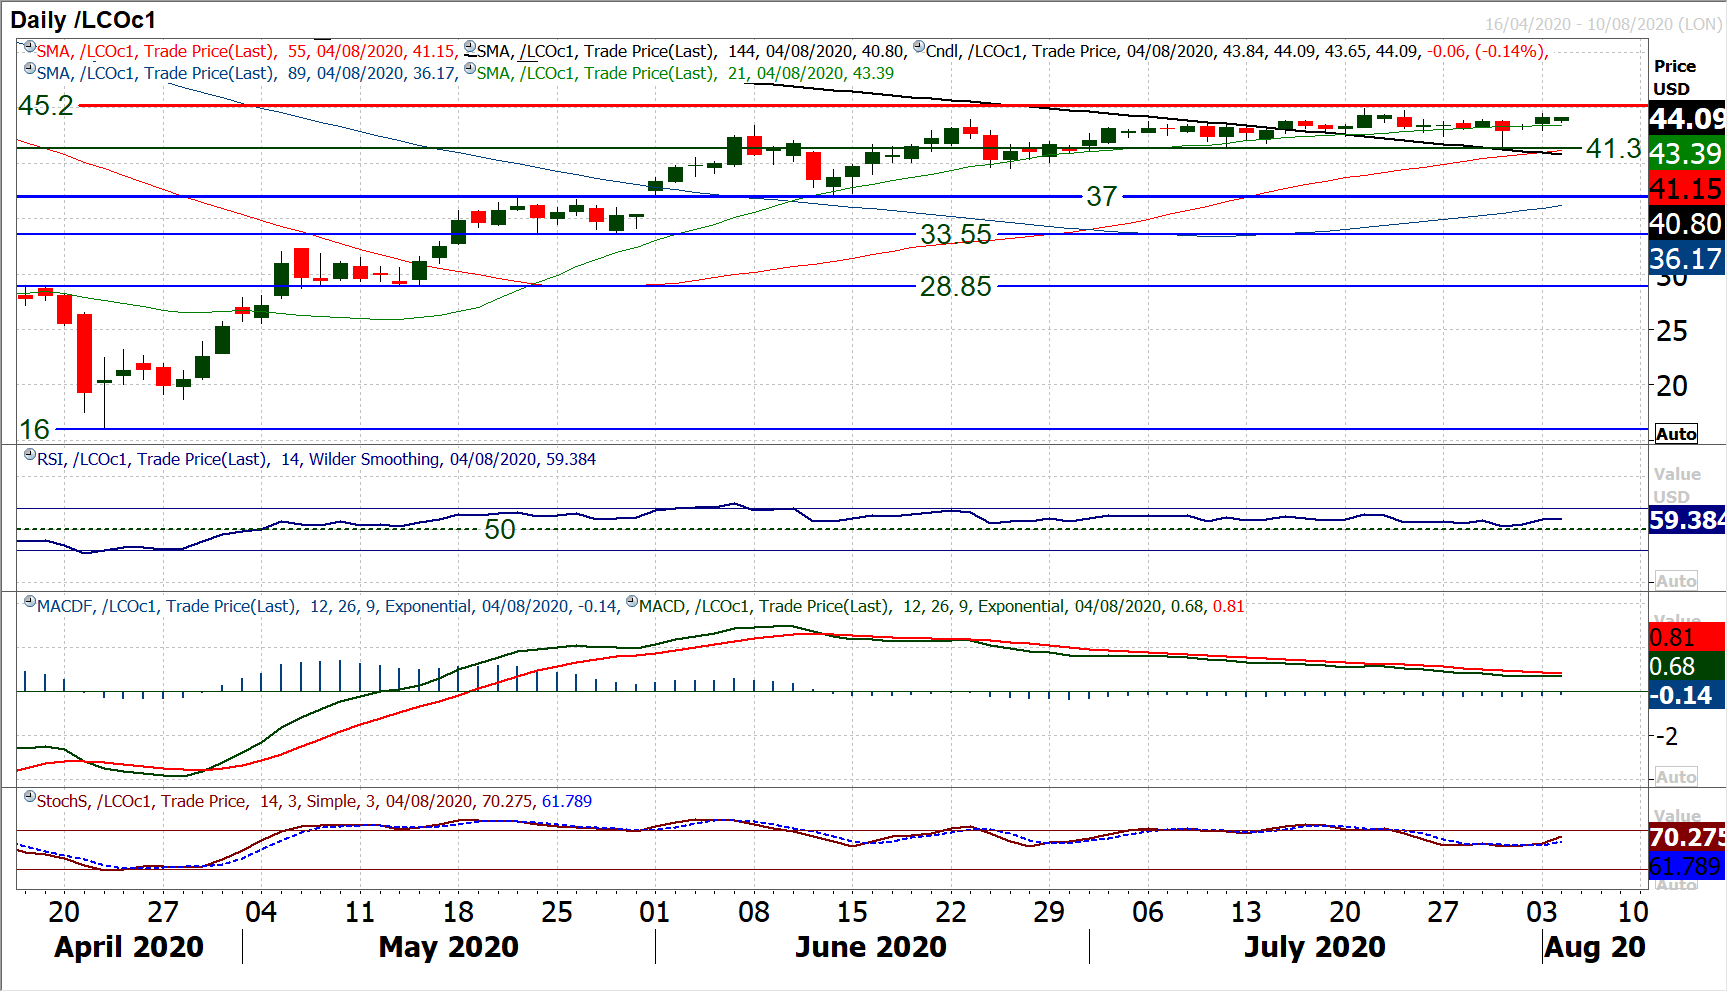1728x992 pixels.
Task: Select the green 43.39 SMA value tag
Action: pos(1687,154)
